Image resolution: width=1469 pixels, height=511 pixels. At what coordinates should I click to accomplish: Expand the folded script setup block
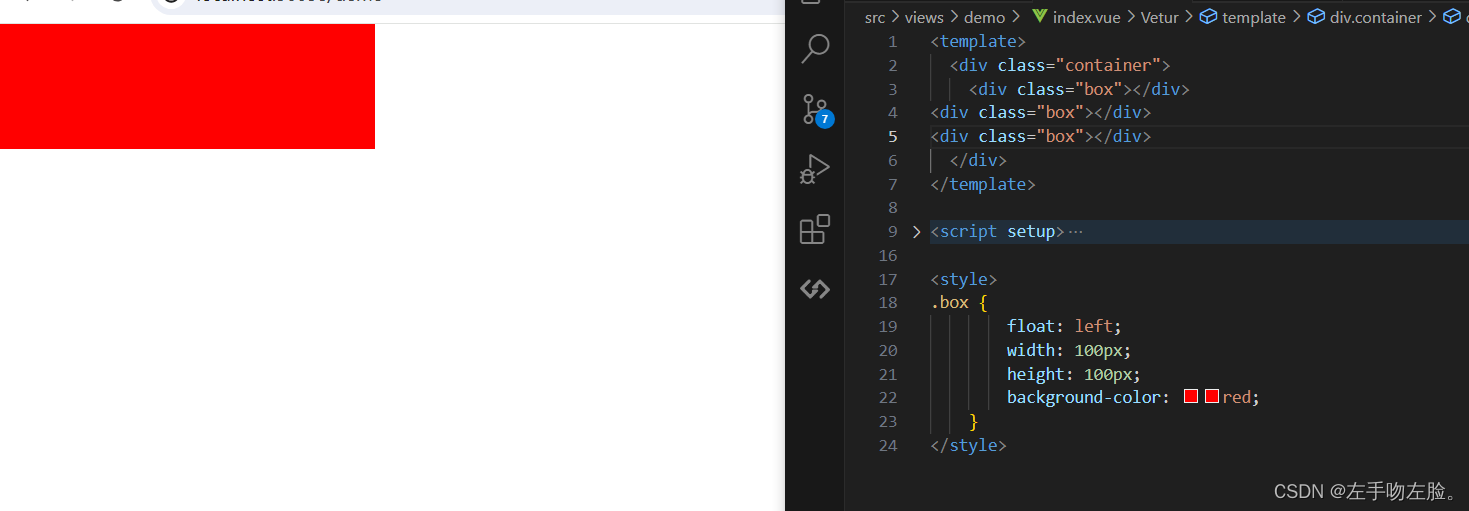tap(917, 232)
